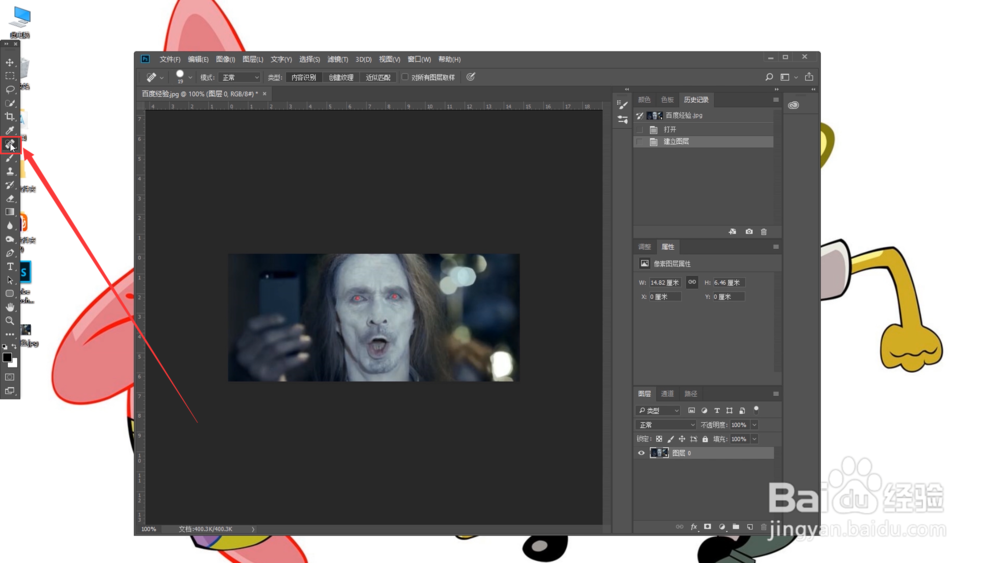Viewport: 1000px width, 563px height.
Task: Open the 图像(I) menu
Action: (225, 59)
